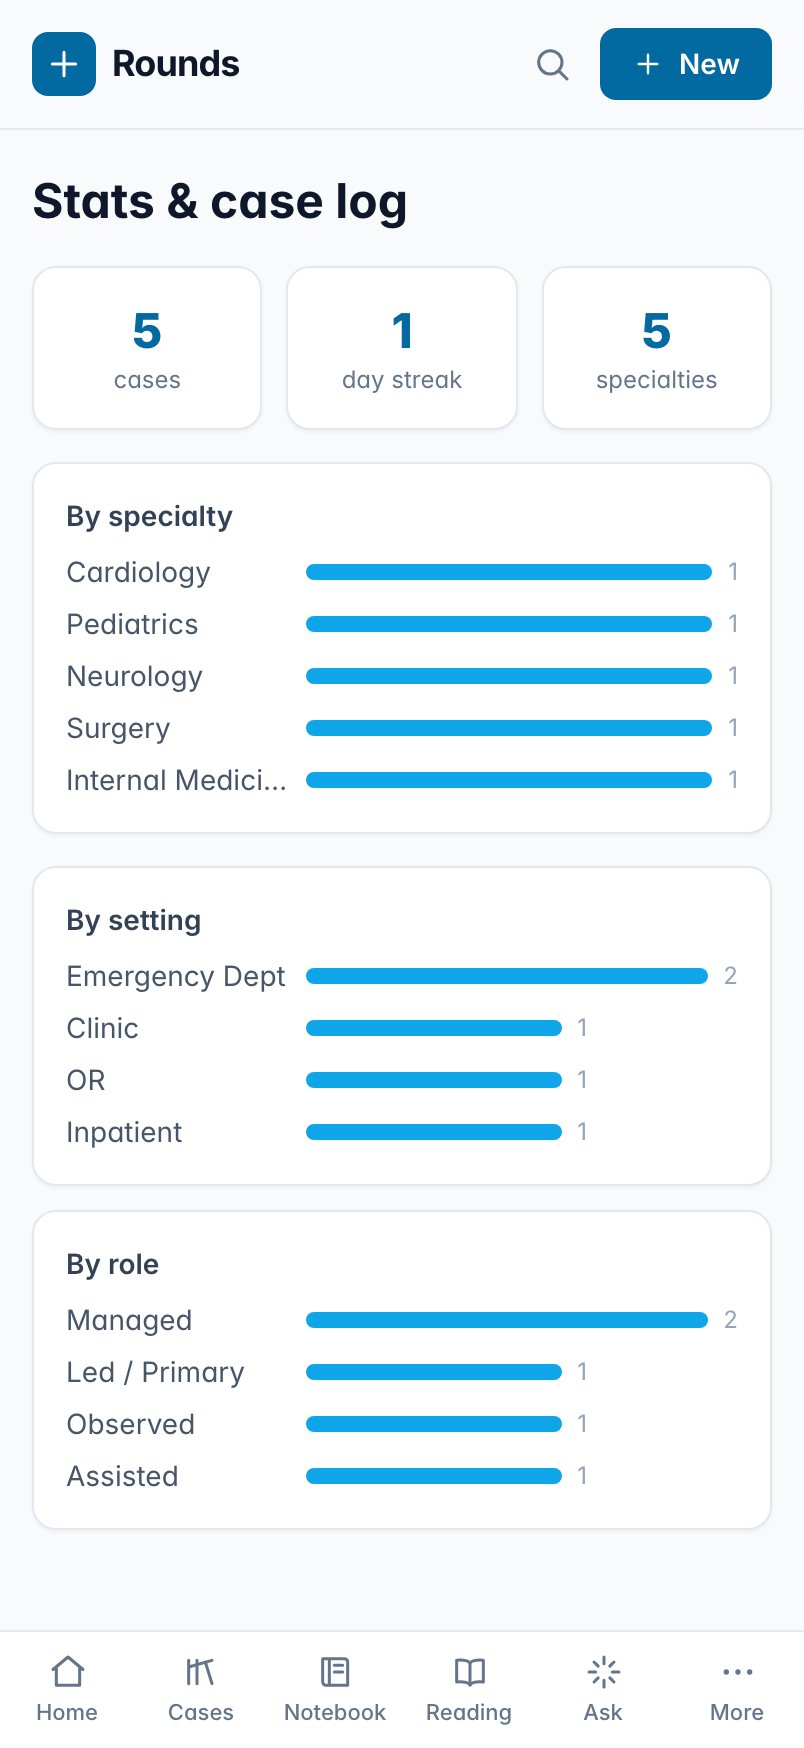Tap the New button
This screenshot has height=1748, width=804.
686,64
